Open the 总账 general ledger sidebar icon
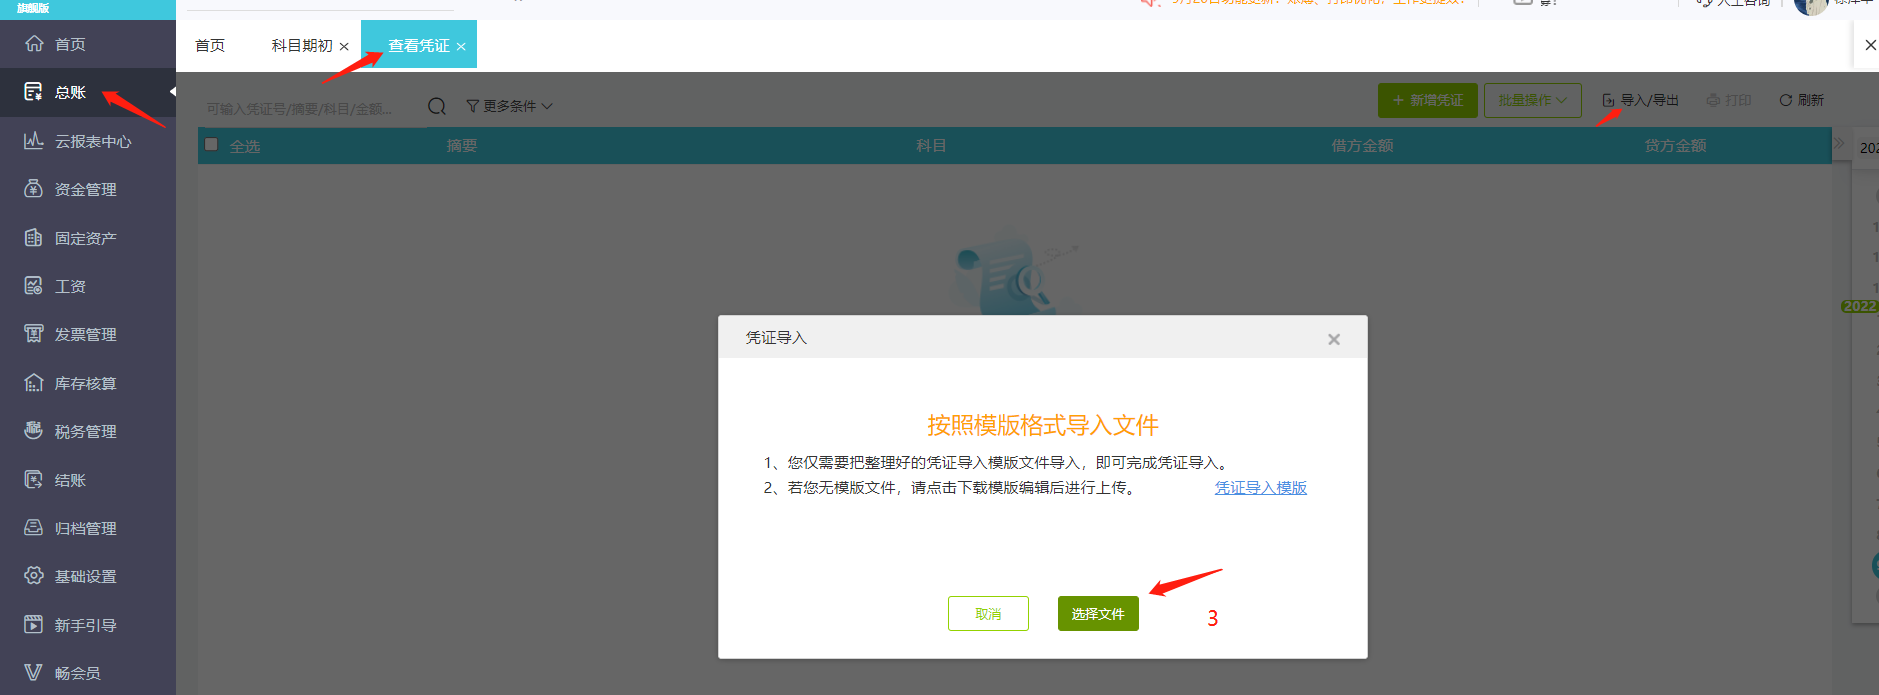Image resolution: width=1879 pixels, height=695 pixels. [34, 92]
